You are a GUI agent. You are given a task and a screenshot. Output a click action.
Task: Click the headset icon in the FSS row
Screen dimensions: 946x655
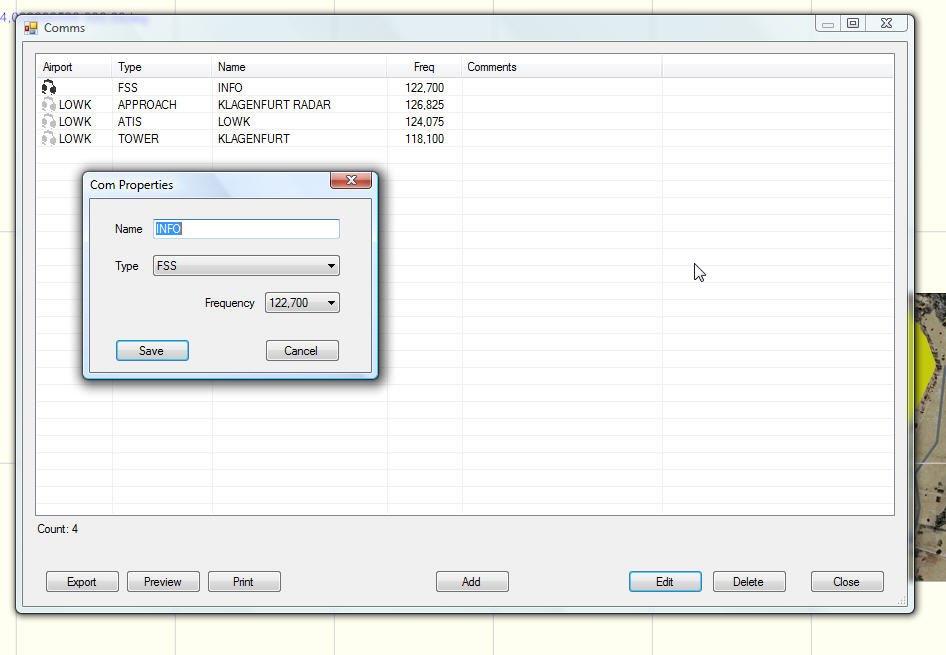click(x=48, y=88)
